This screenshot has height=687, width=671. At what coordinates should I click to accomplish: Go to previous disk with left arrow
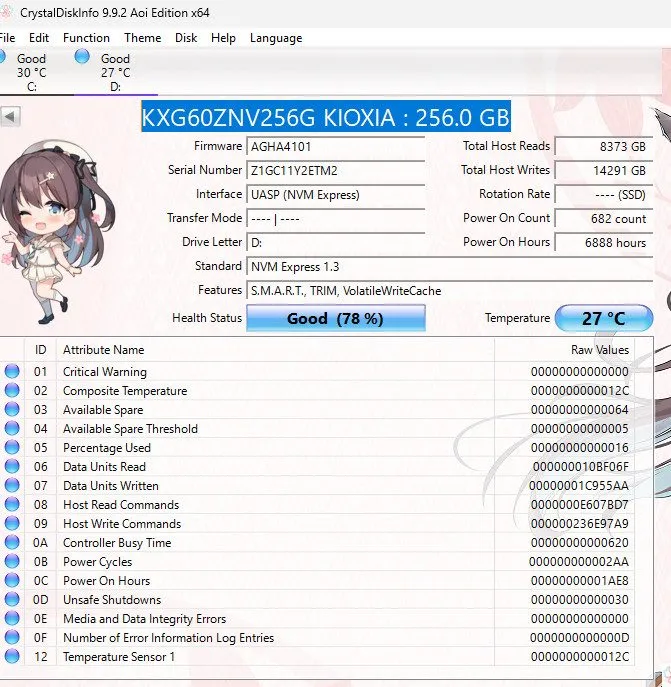coord(10,117)
